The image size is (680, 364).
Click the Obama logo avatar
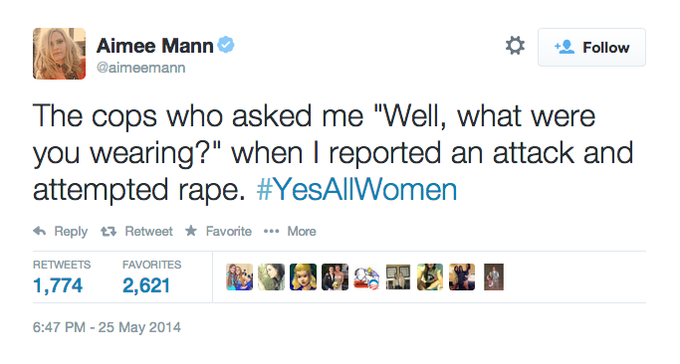click(x=366, y=277)
